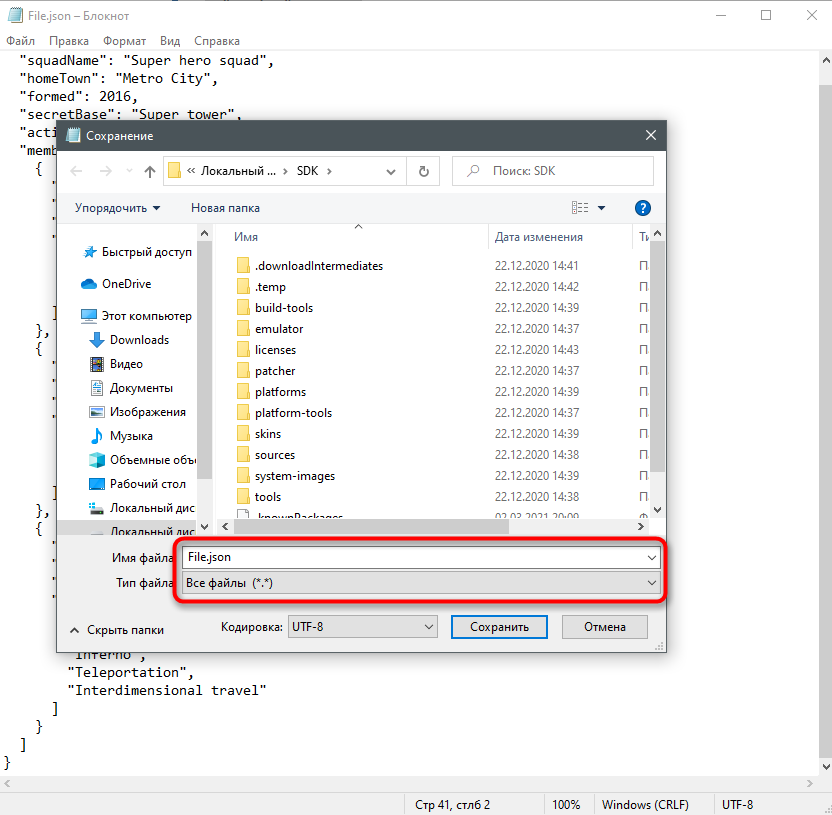Click the Refresh folder icon
Screen dimensions: 832x815
tap(423, 171)
